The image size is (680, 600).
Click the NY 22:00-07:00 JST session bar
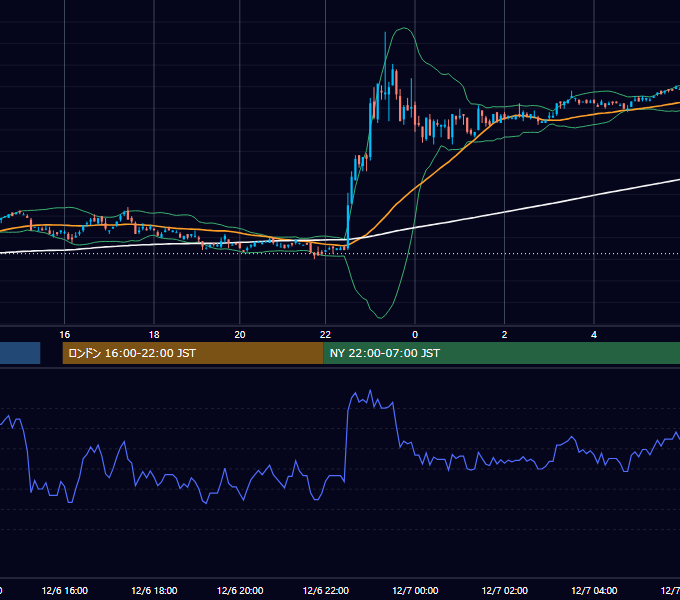502,353
